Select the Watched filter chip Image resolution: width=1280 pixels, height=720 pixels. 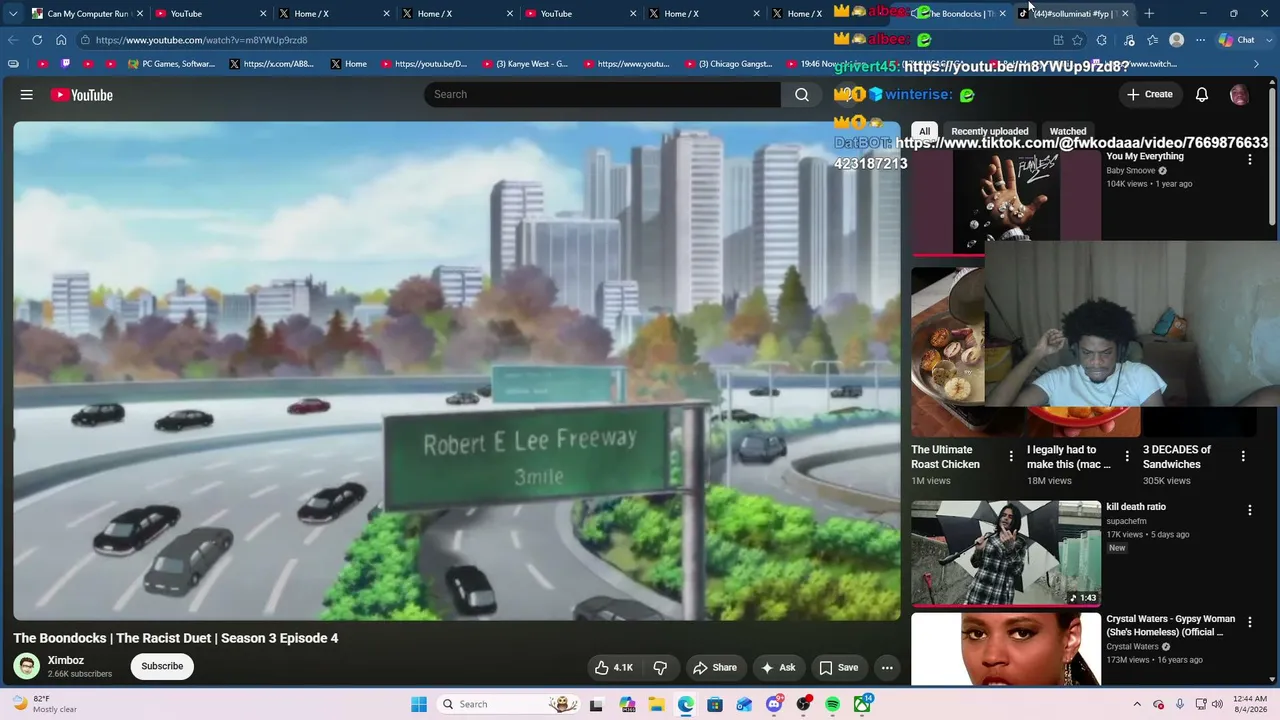(1068, 131)
